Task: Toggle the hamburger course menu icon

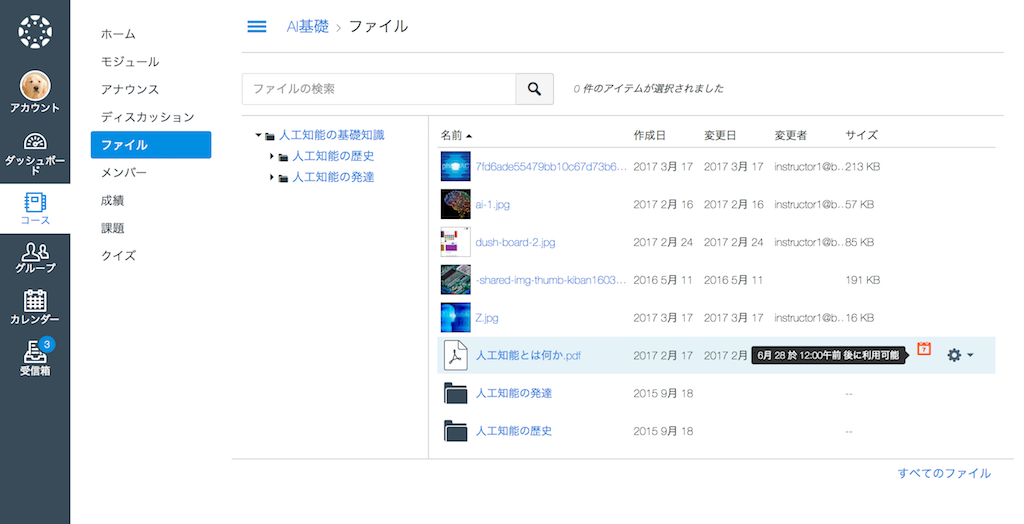Action: click(x=257, y=27)
